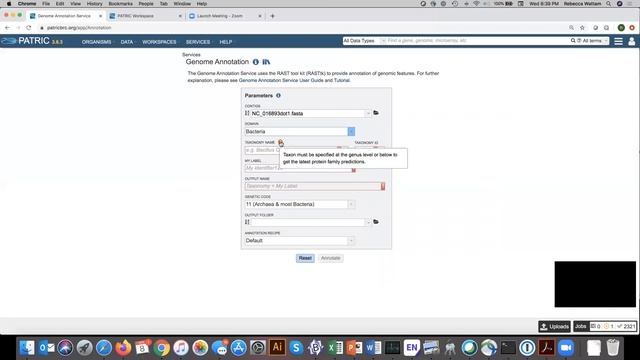Screen dimensions: 640x360
Task: Launch Adobe Illustrator from the Dock
Action: [x=277, y=347]
